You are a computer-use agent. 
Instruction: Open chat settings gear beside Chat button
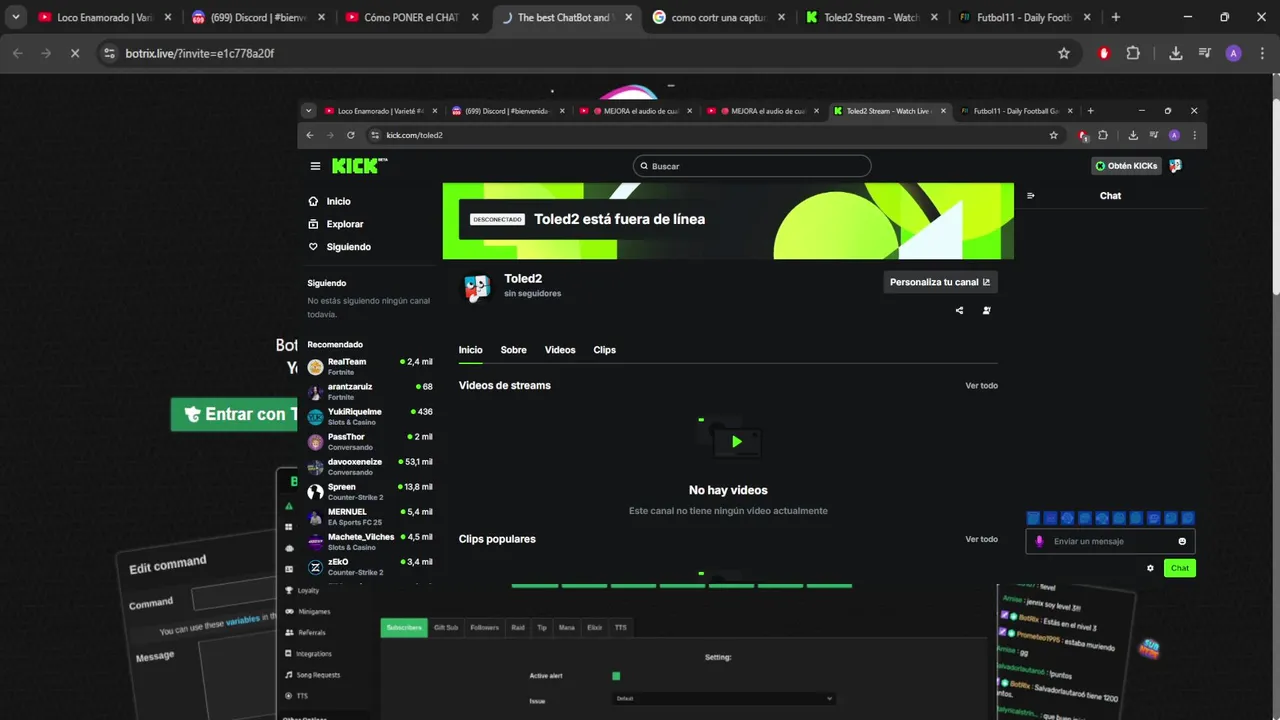point(1150,568)
